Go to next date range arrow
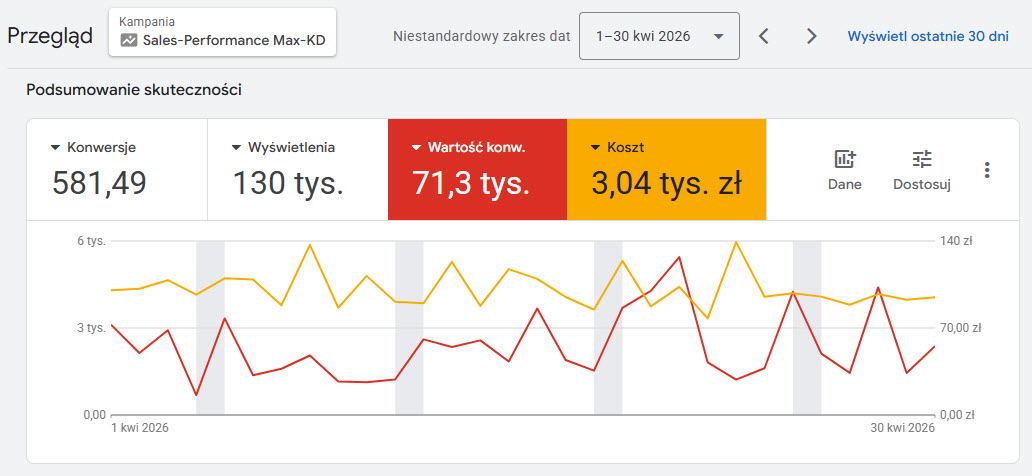Image resolution: width=1032 pixels, height=476 pixels. pyautogui.click(x=812, y=36)
